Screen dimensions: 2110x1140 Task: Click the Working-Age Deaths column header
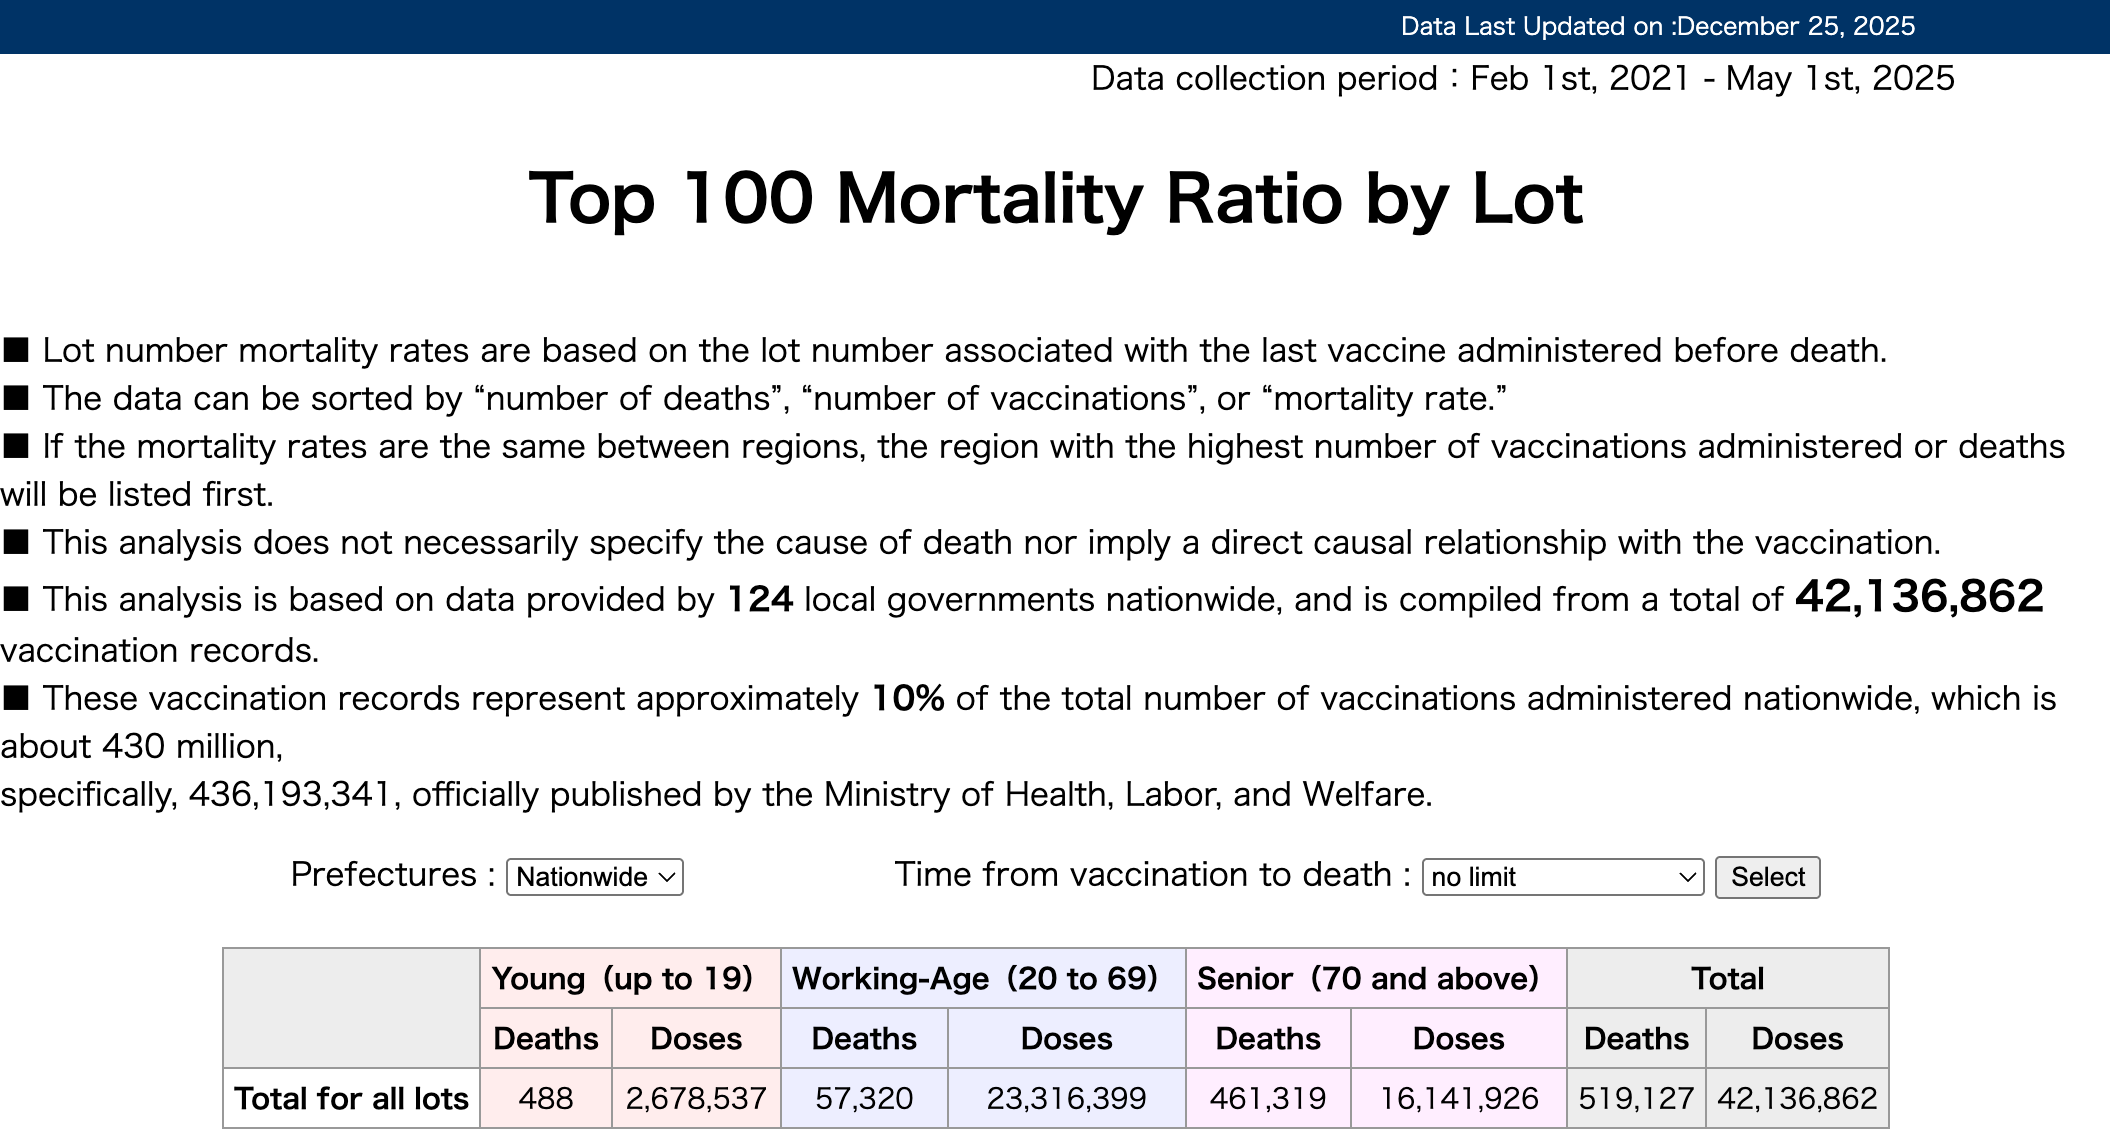[x=864, y=1038]
